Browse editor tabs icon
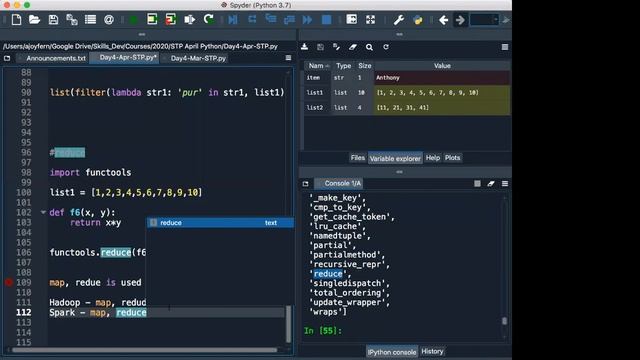 (x=7, y=58)
